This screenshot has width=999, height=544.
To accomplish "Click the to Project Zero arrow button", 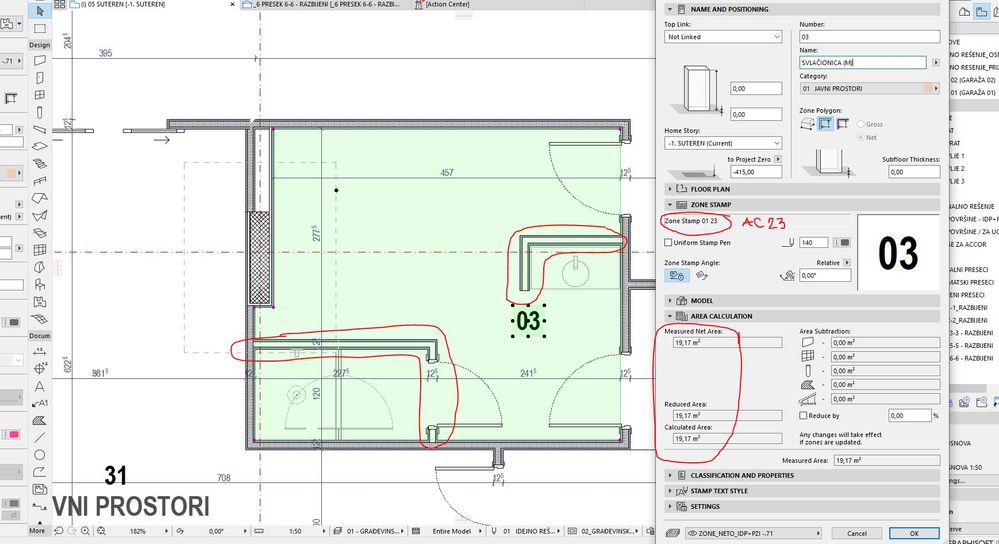I will pyautogui.click(x=778, y=159).
